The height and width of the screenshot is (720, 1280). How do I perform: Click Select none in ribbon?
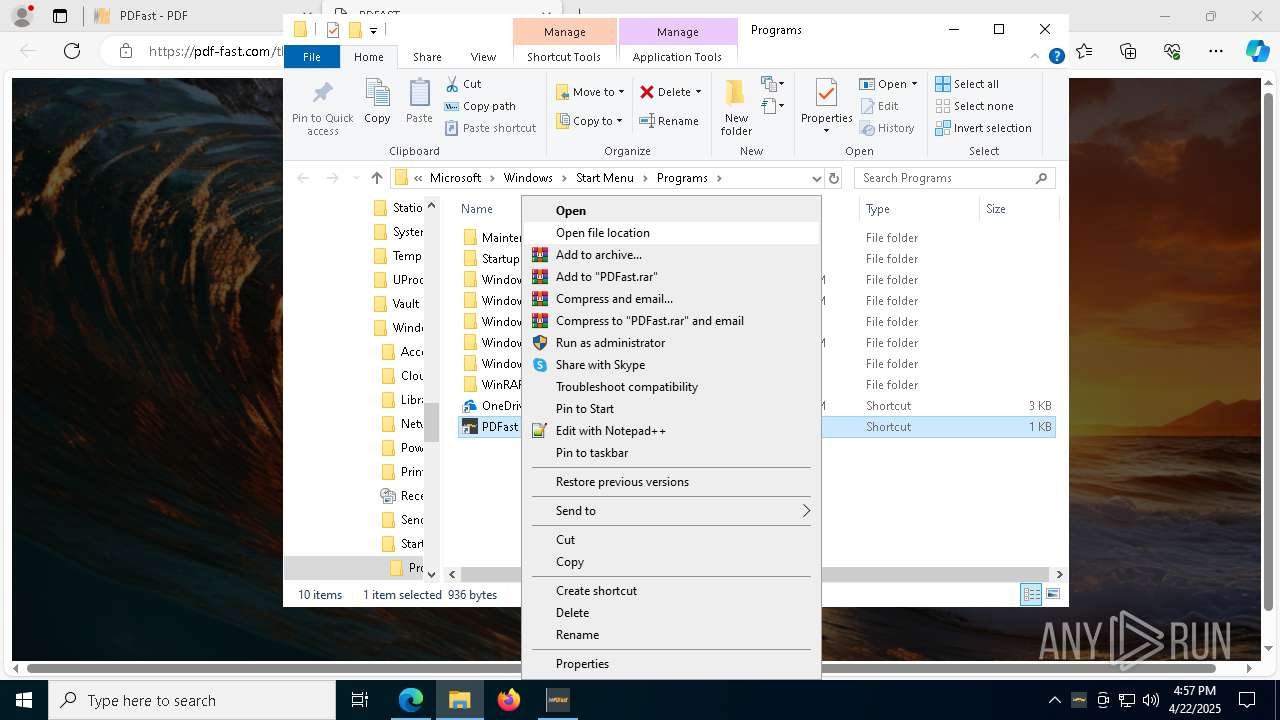(x=974, y=106)
